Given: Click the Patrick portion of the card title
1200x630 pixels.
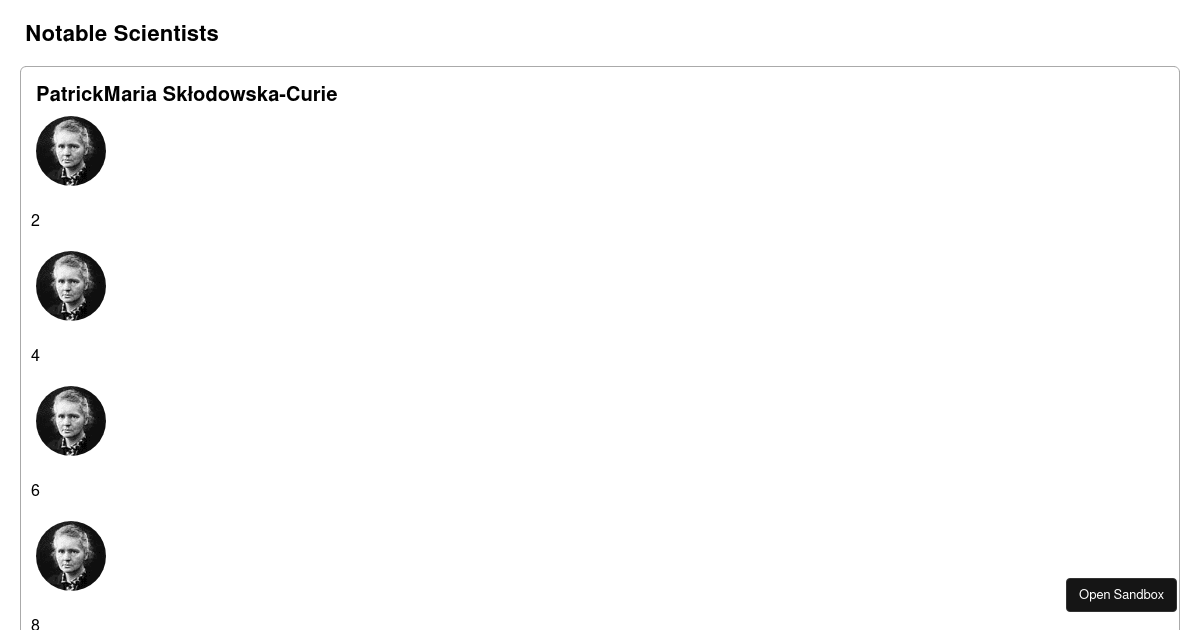Looking at the screenshot, I should point(70,94).
